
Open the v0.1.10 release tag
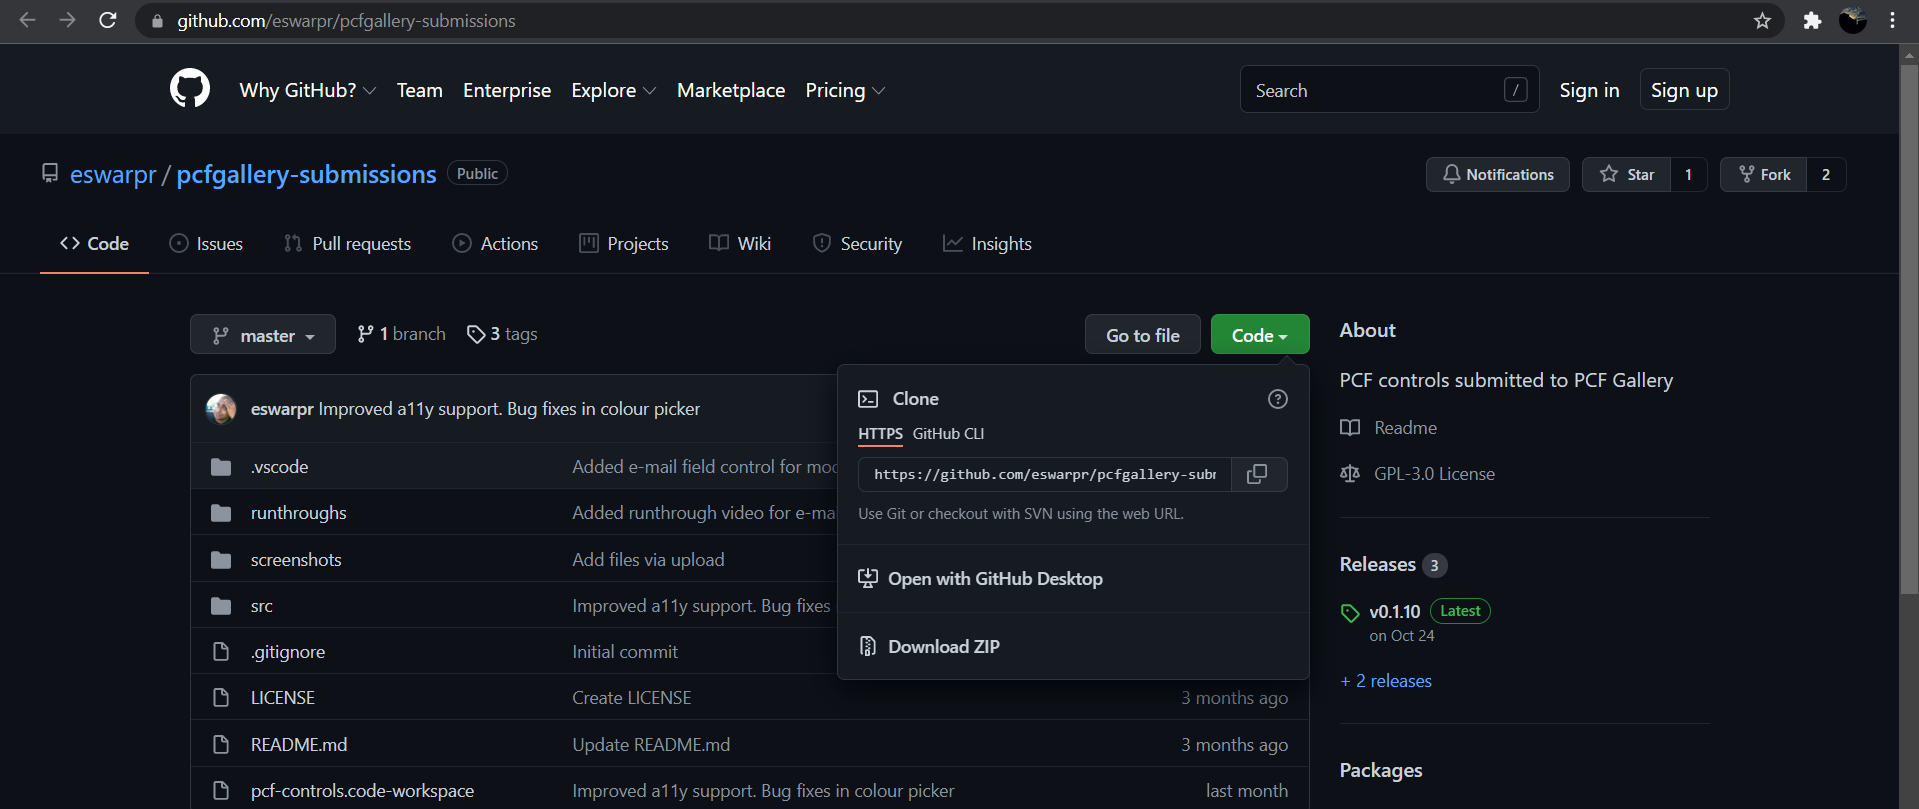[x=1394, y=611]
